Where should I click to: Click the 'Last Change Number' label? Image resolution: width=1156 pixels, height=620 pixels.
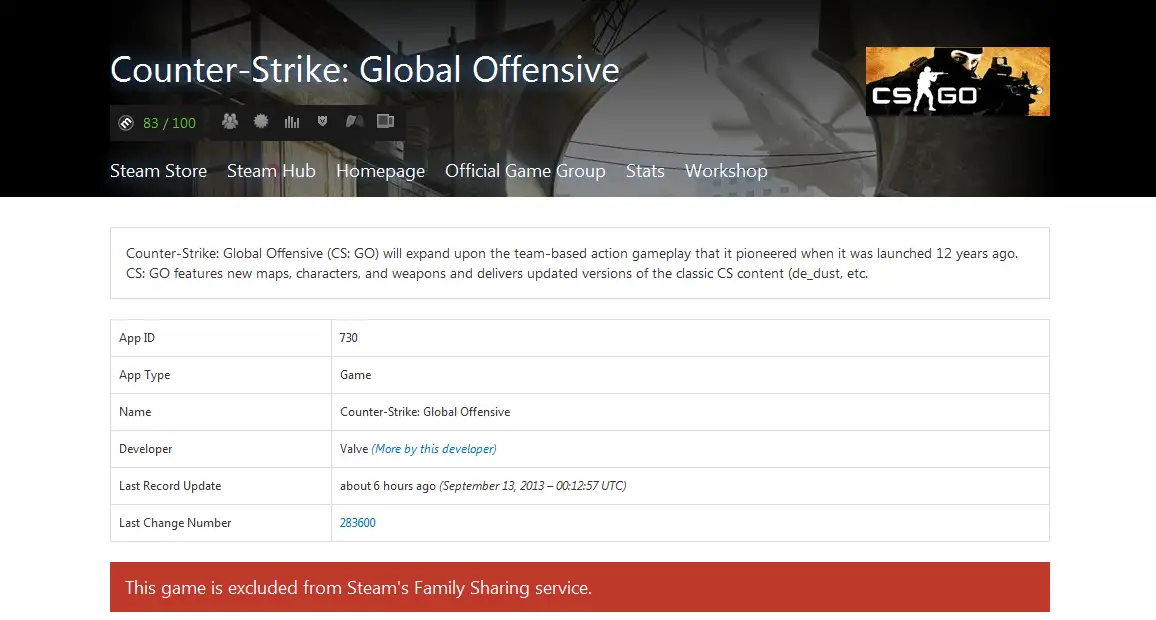(175, 523)
